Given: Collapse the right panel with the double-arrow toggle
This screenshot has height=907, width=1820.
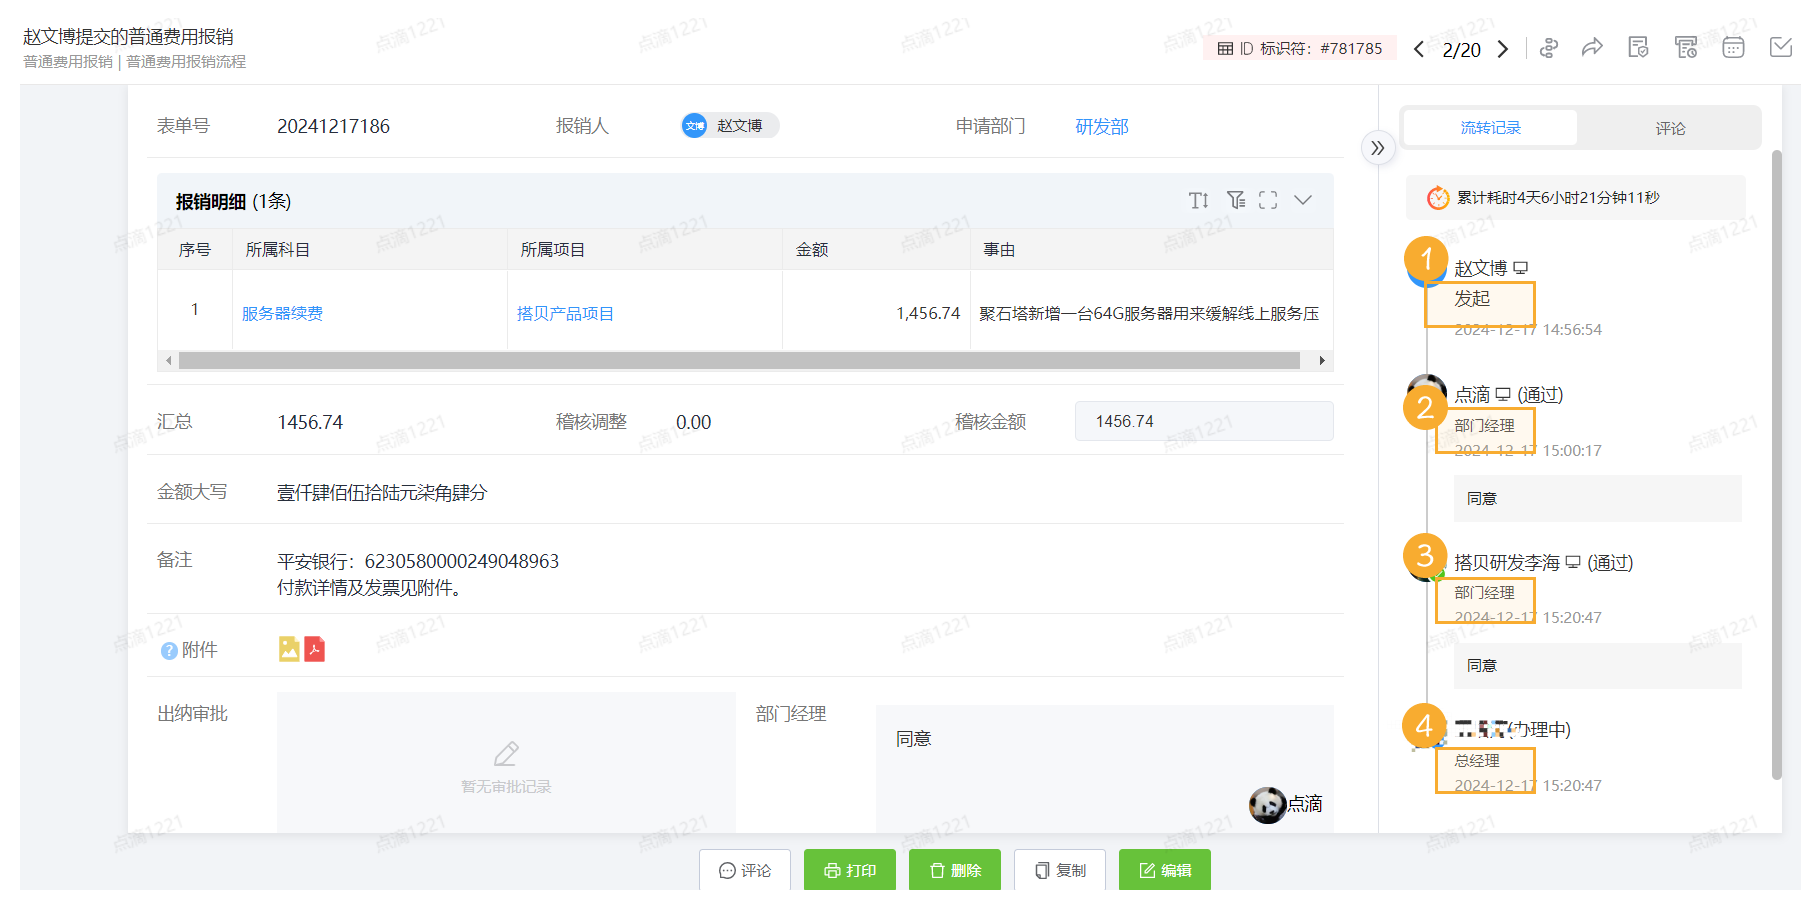Looking at the screenshot, I should point(1378,147).
